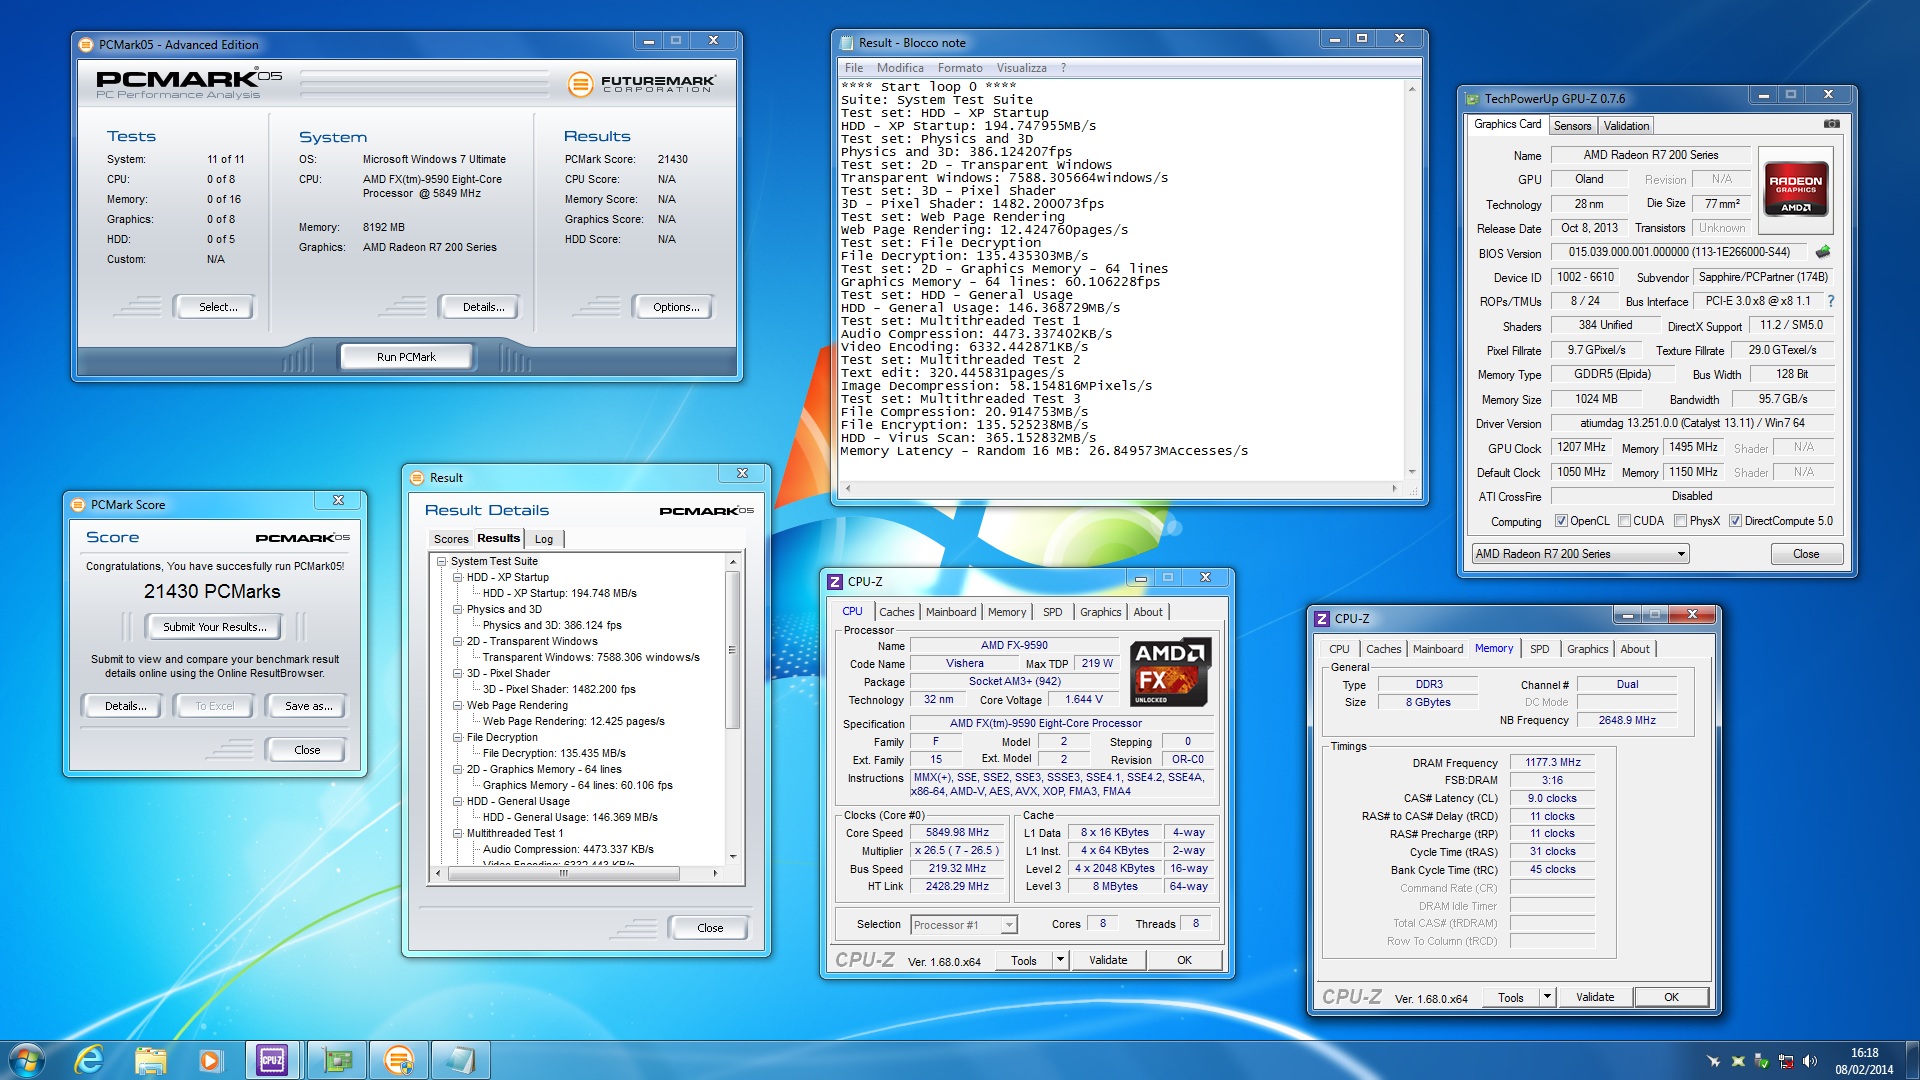Collapse the HDD - XP Startup tree node
This screenshot has width=1920, height=1080.
click(x=457, y=577)
